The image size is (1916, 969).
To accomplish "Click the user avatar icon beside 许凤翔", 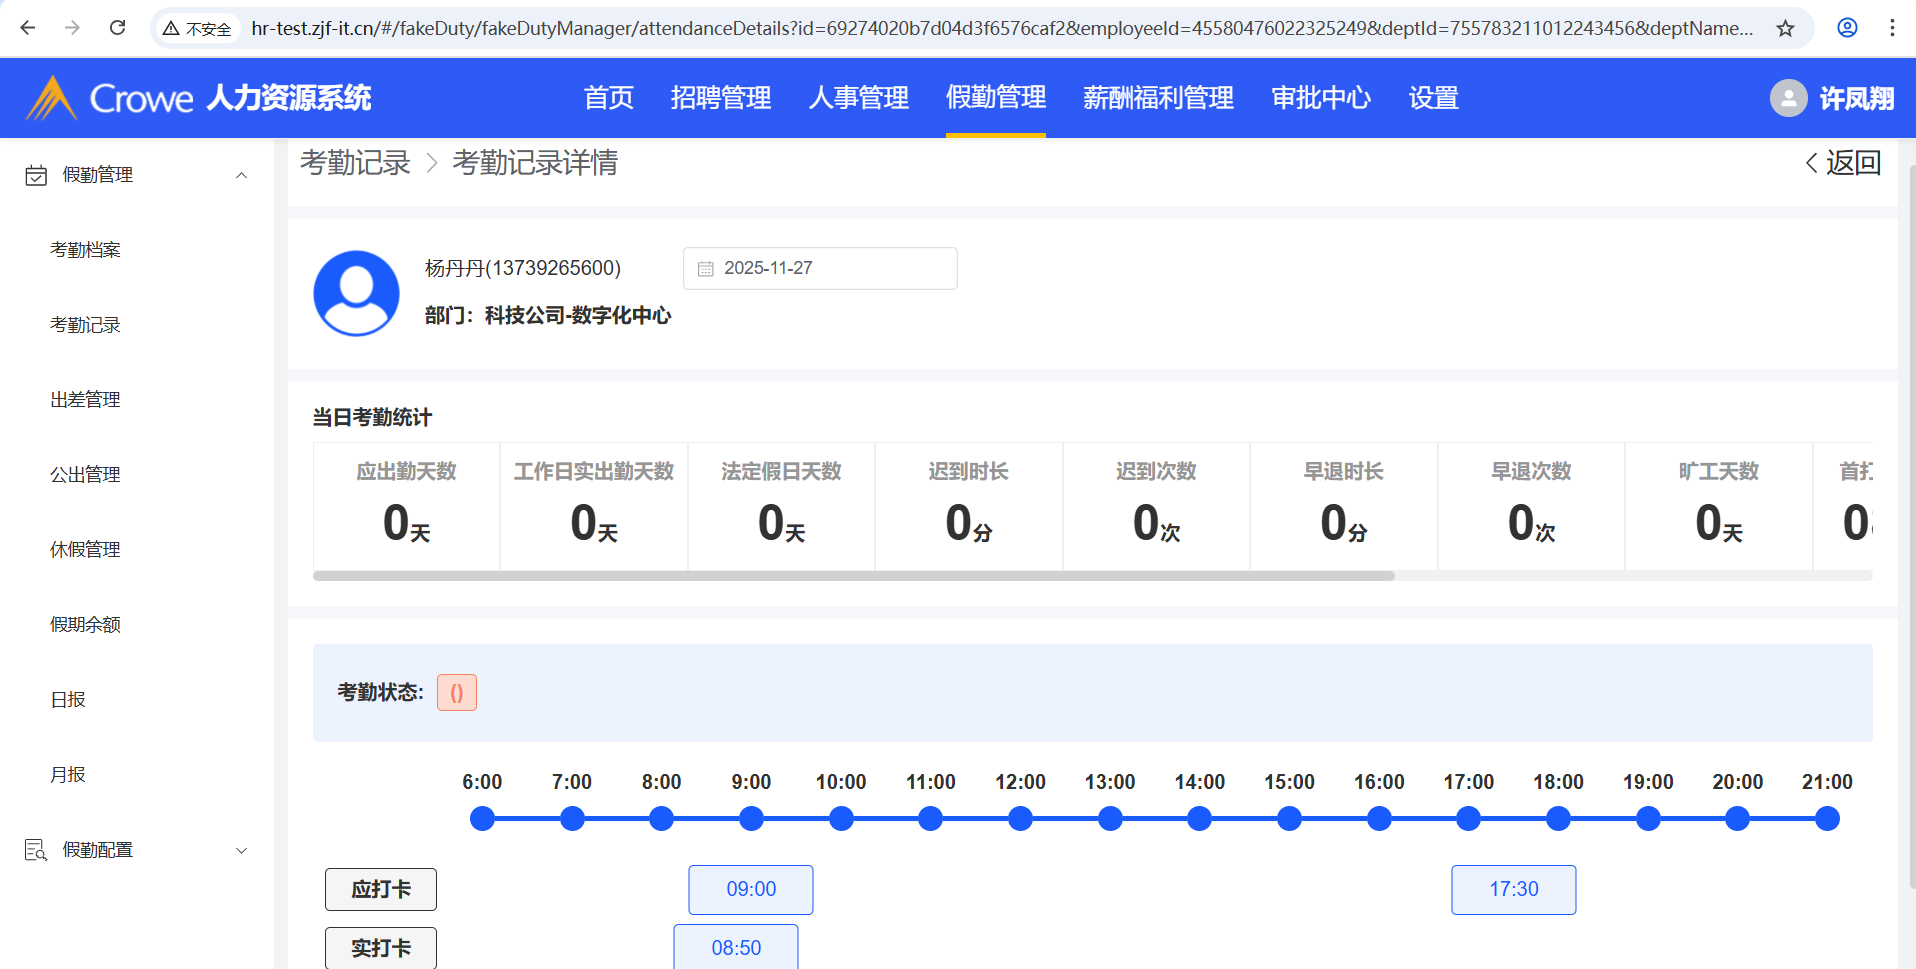I will (1788, 98).
